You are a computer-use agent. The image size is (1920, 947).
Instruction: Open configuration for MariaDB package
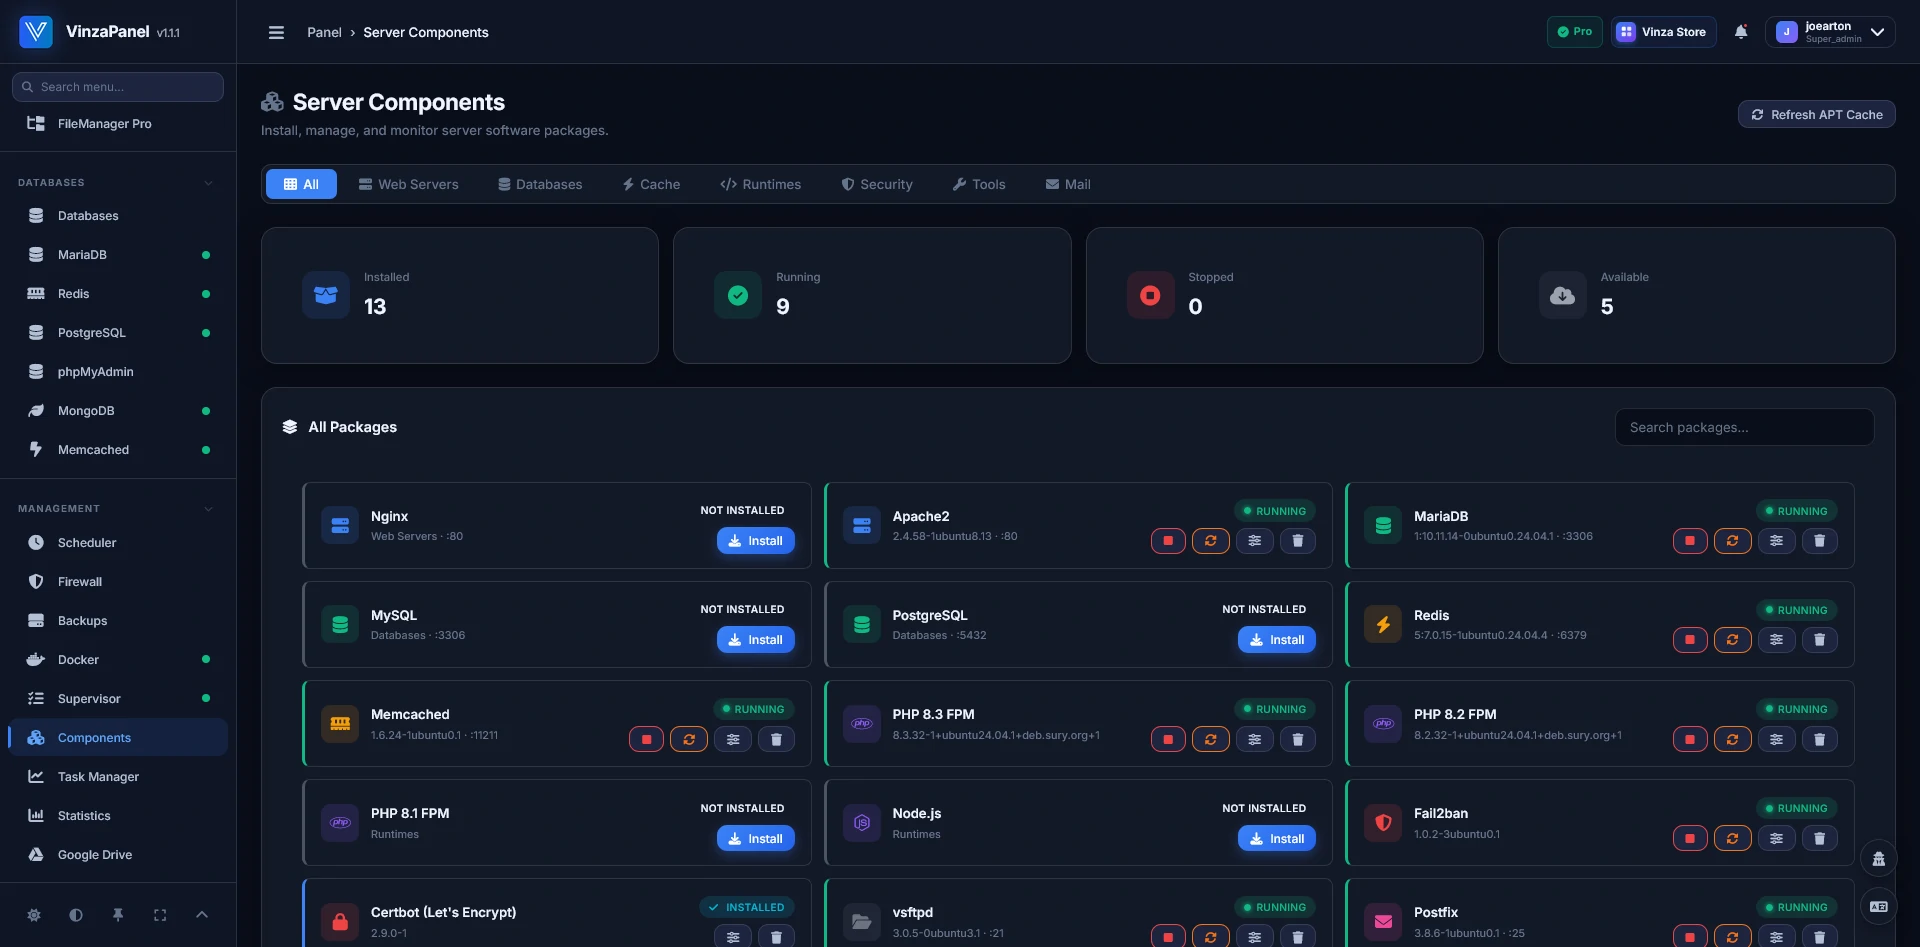[x=1776, y=541]
